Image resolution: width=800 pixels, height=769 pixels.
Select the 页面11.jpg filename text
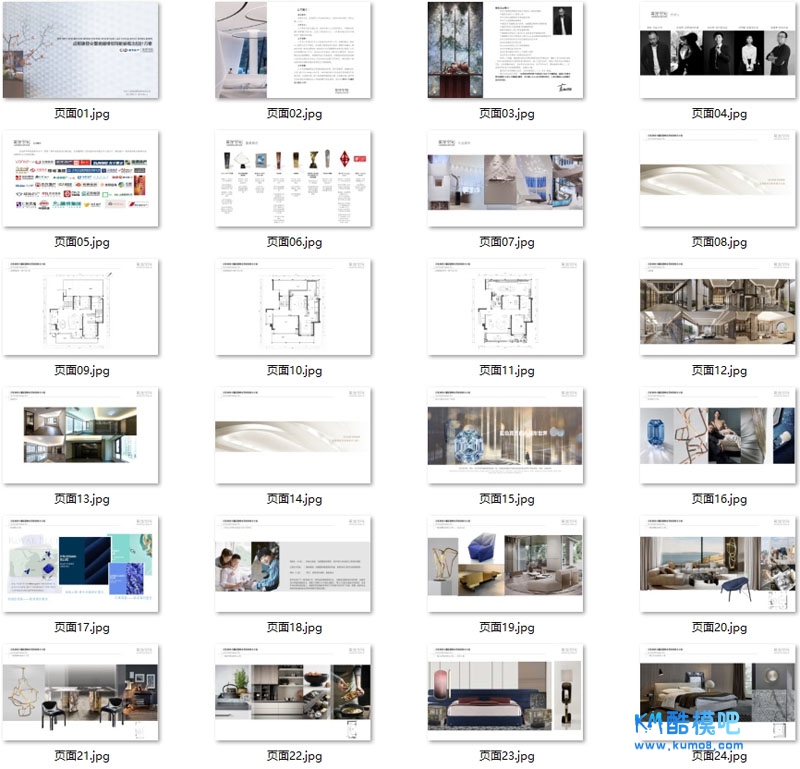tap(506, 371)
